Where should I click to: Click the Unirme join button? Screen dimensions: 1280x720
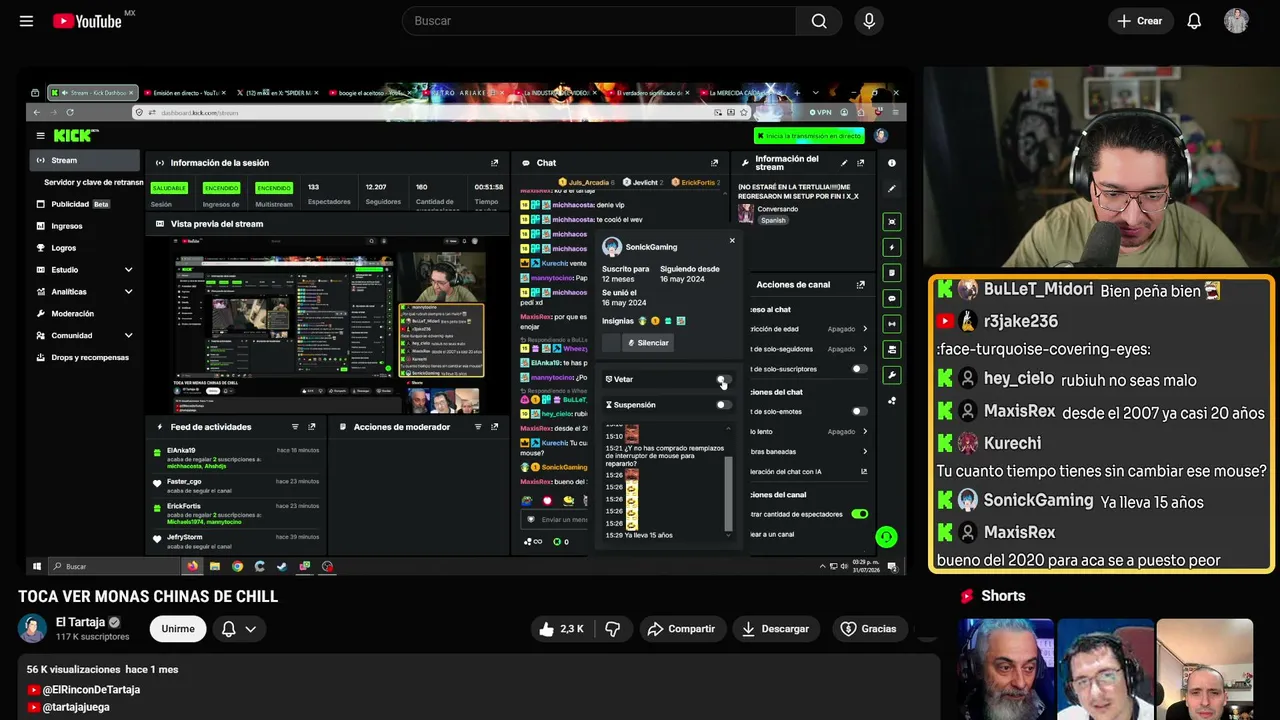(178, 629)
